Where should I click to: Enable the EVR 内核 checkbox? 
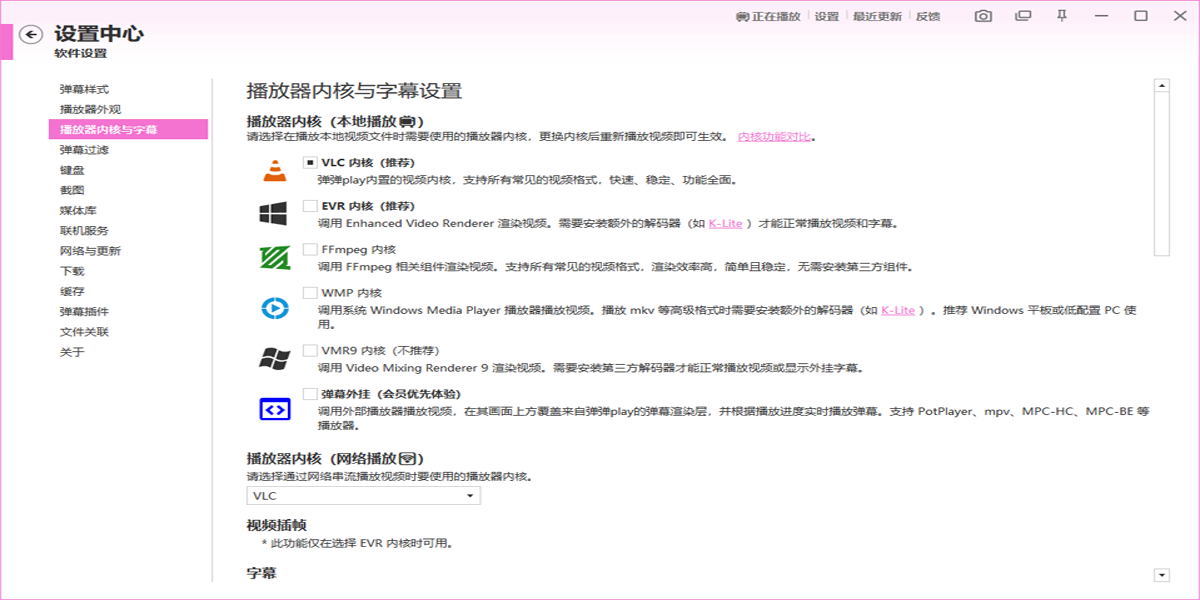(x=310, y=206)
